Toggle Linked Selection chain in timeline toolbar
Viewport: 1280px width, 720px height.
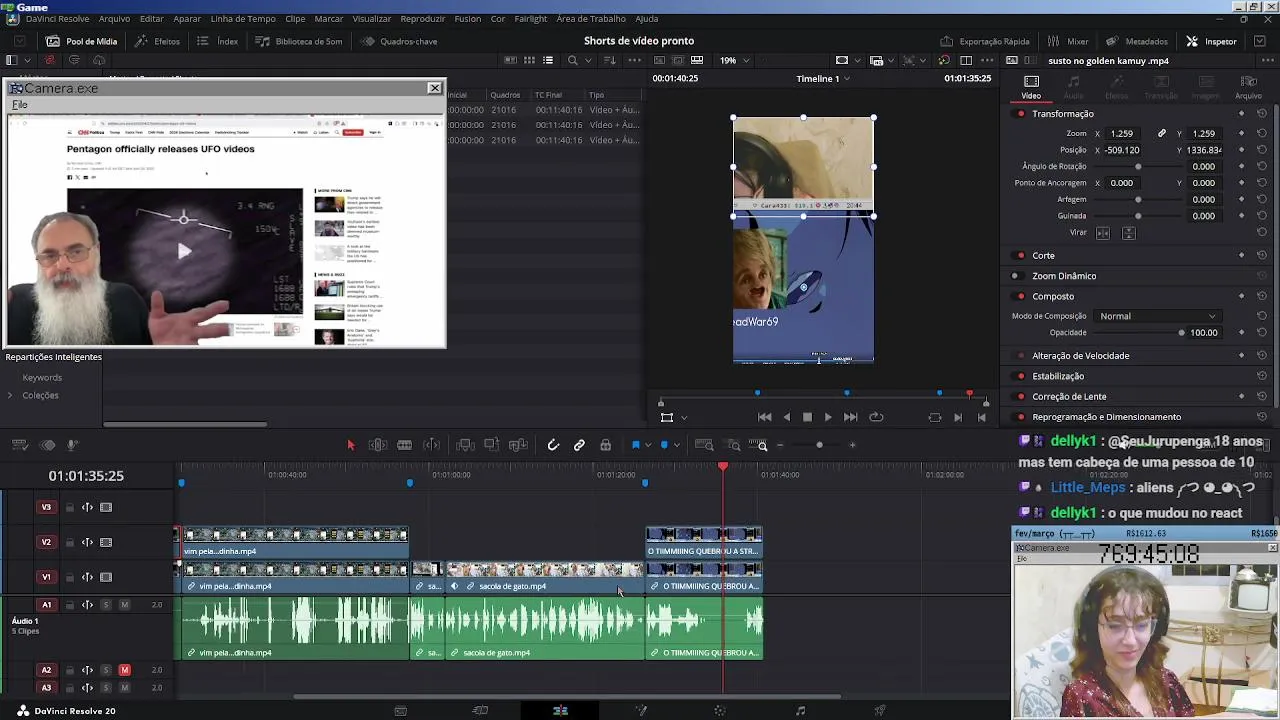[x=579, y=445]
